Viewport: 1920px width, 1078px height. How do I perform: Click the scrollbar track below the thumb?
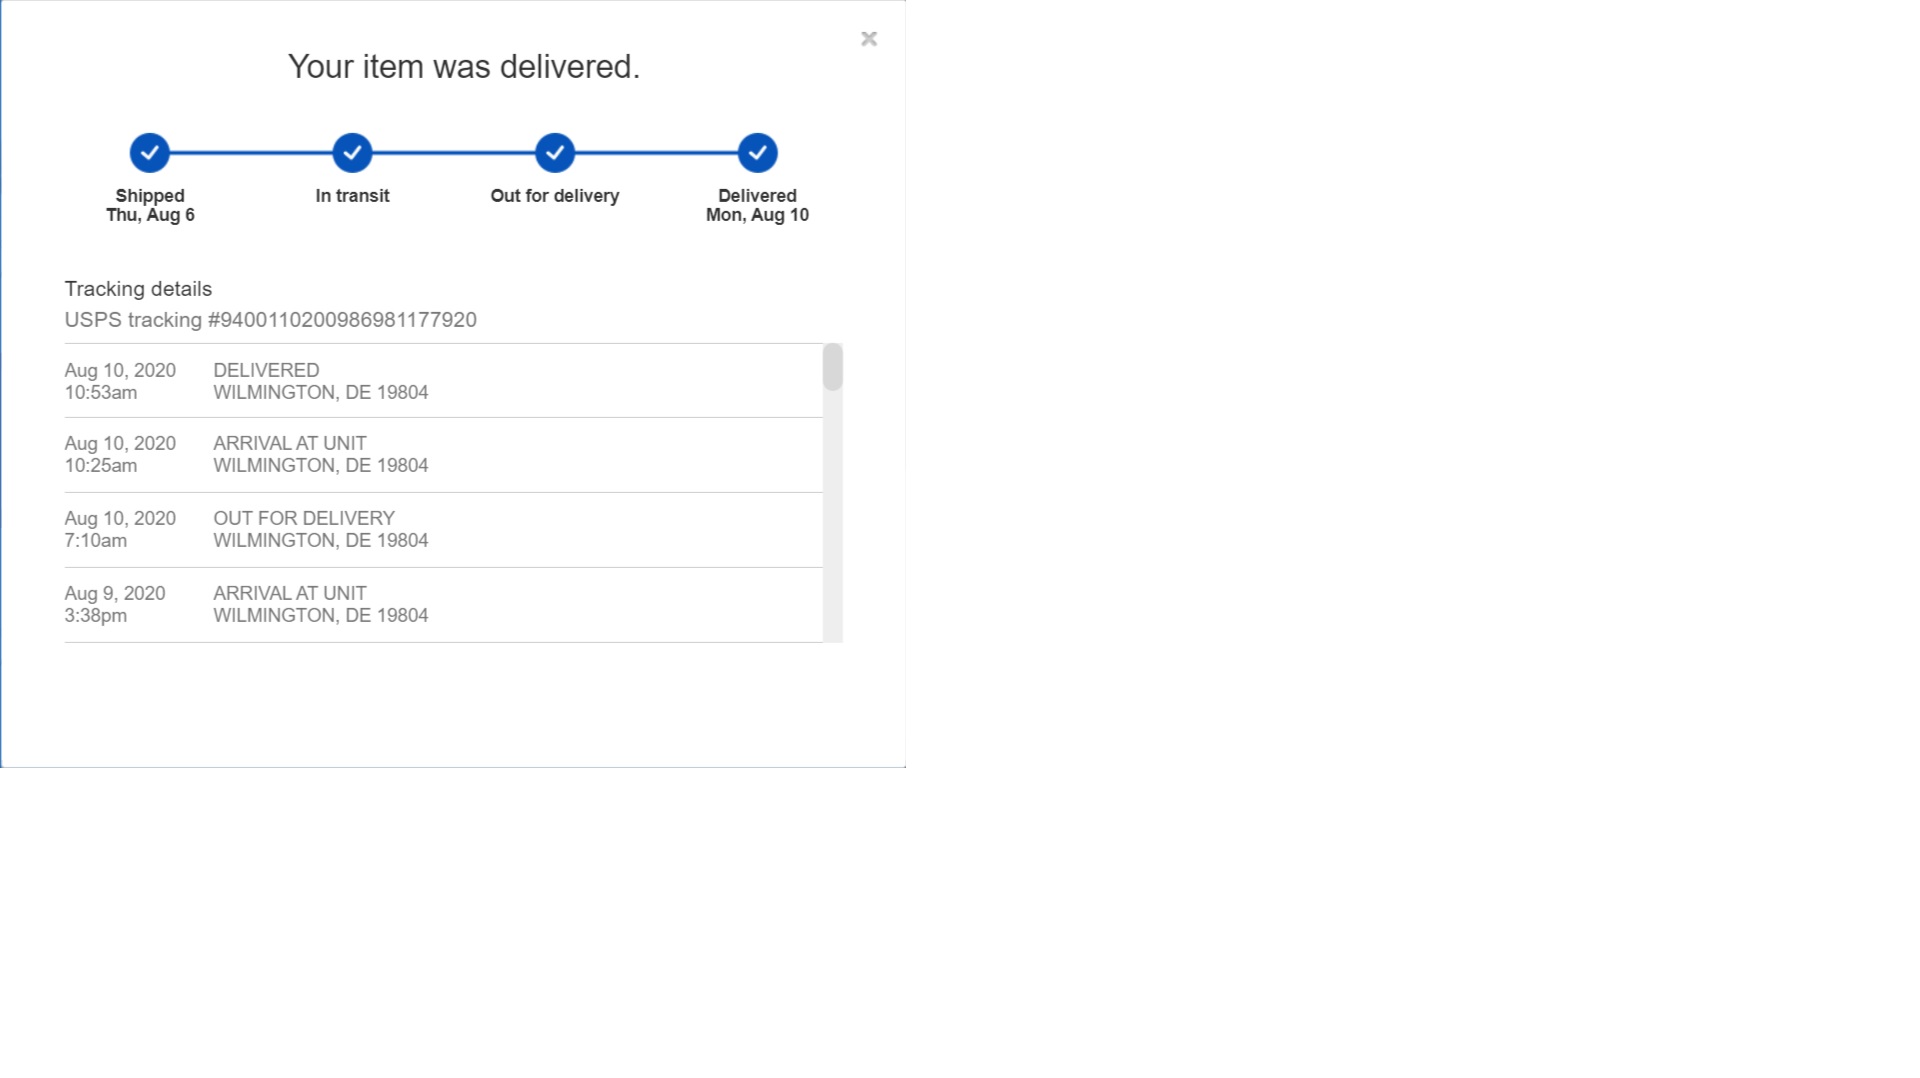point(832,520)
